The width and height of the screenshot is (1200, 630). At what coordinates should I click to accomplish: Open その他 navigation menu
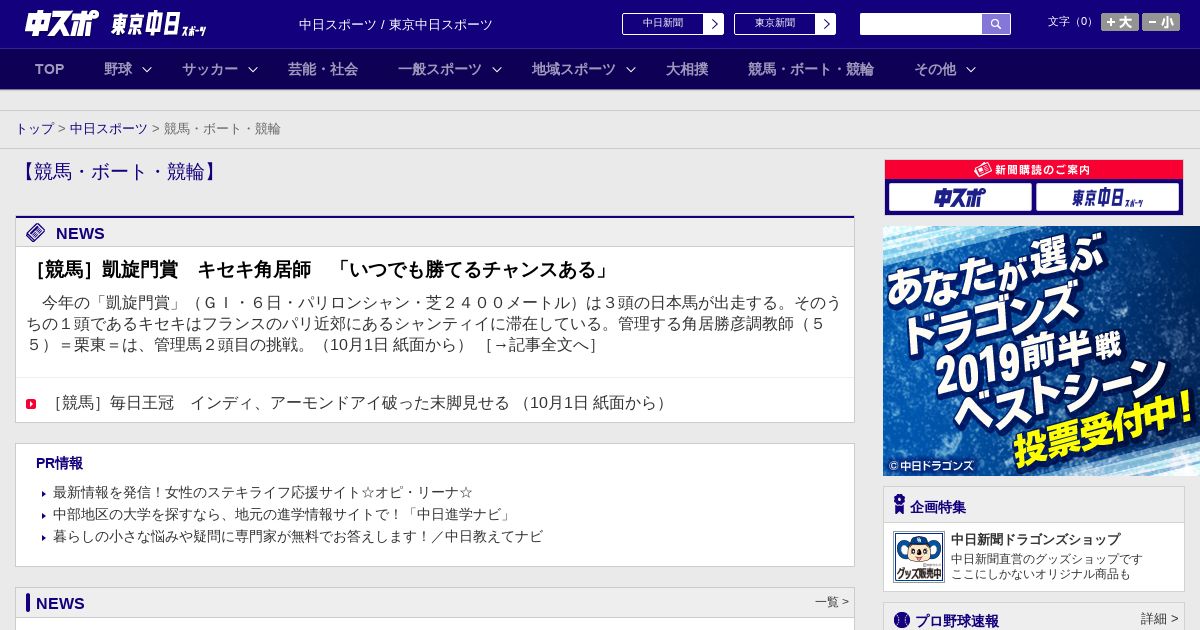[x=935, y=69]
